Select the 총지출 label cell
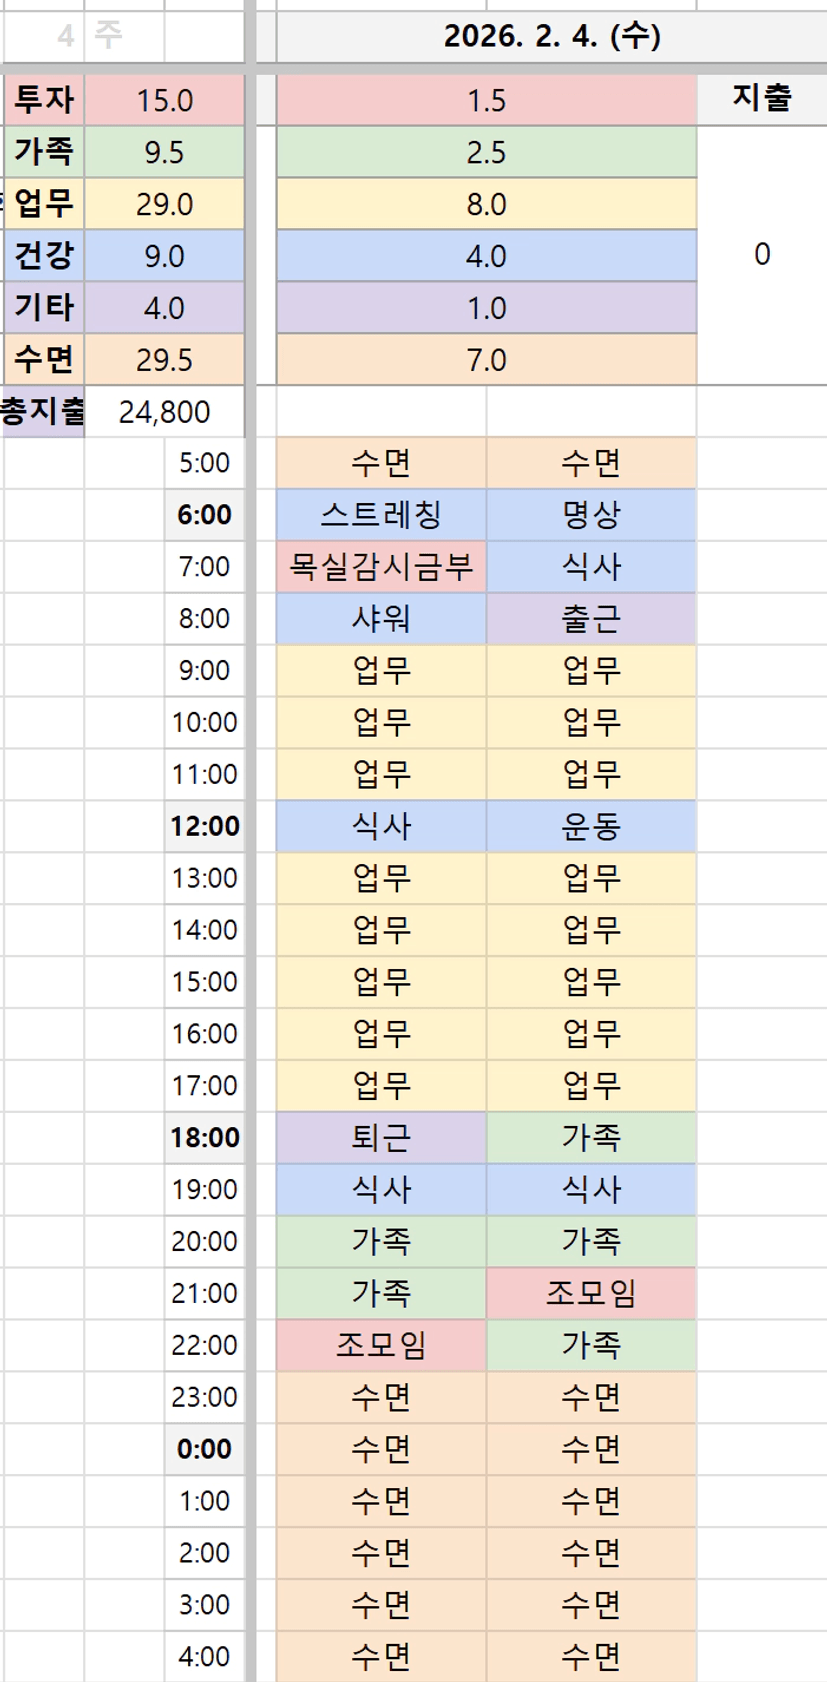This screenshot has height=1682, width=827. coord(42,411)
